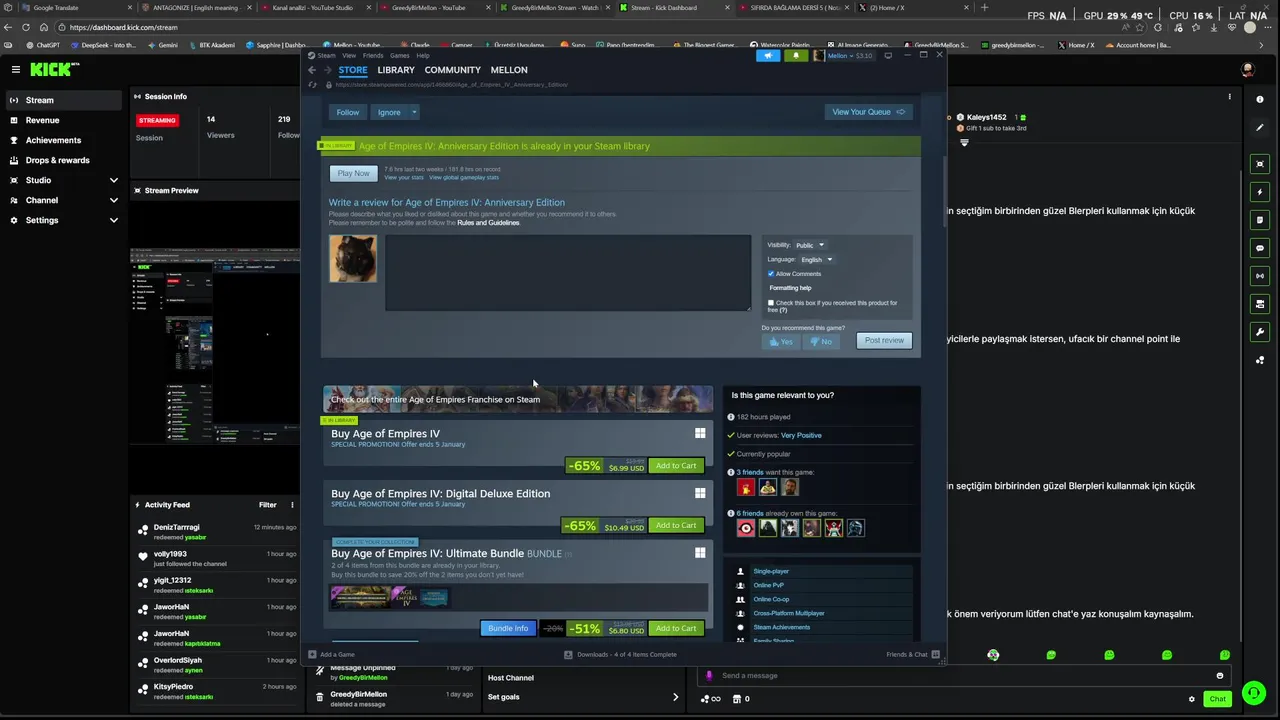Expand the Channel menu chevron

[114, 200]
